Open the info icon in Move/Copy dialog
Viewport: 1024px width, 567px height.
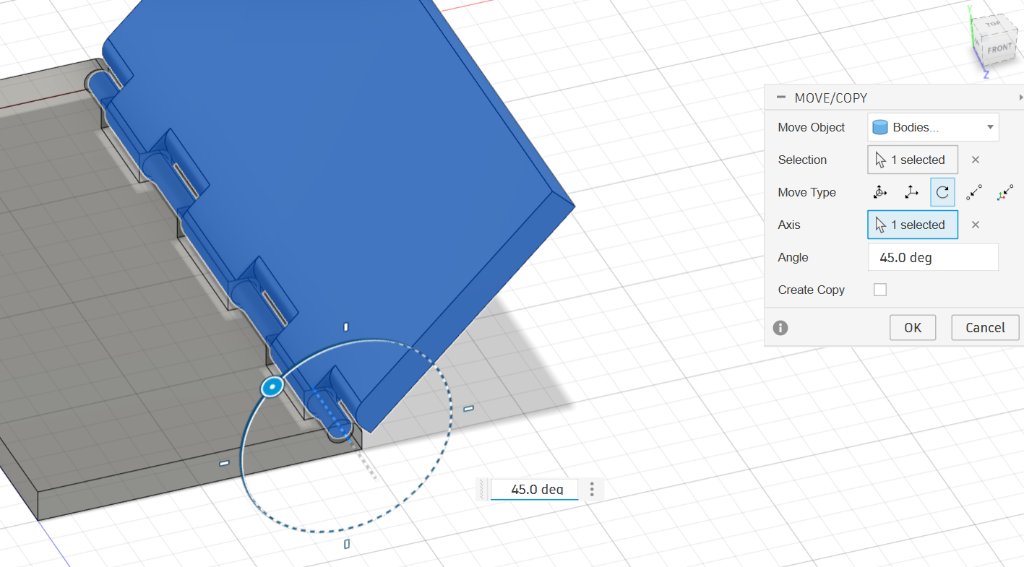coord(780,328)
